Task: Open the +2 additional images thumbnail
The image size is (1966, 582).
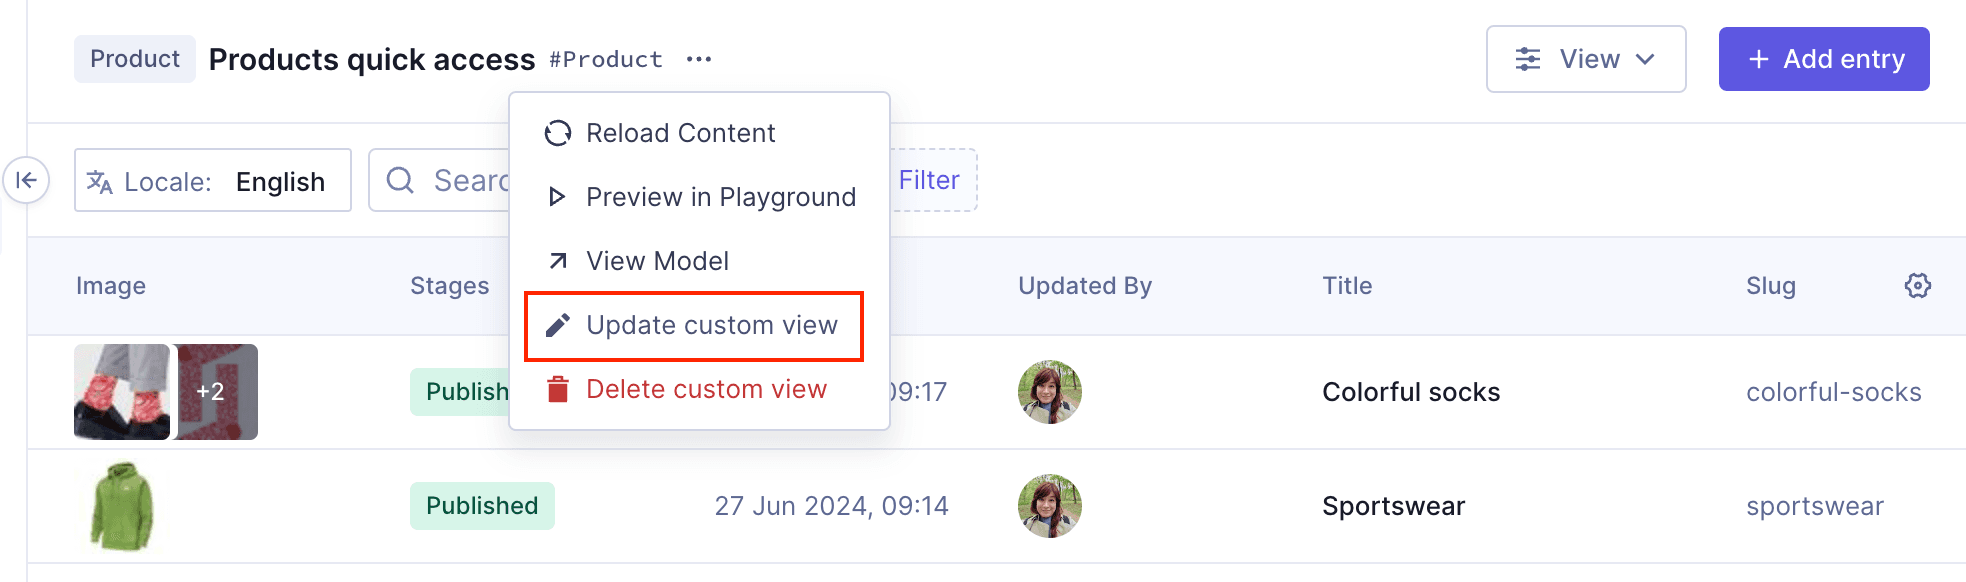Action: [x=217, y=392]
